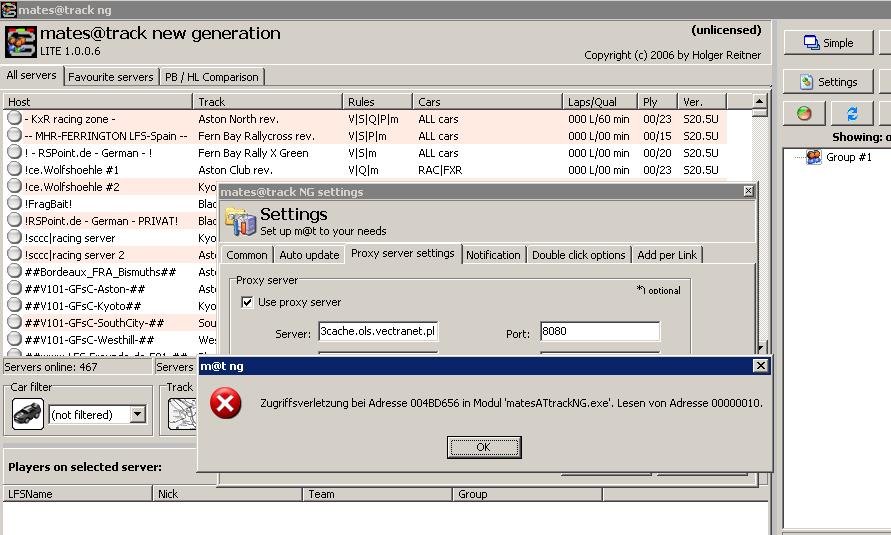
Task: Sort server list by Ply column
Action: (658, 102)
